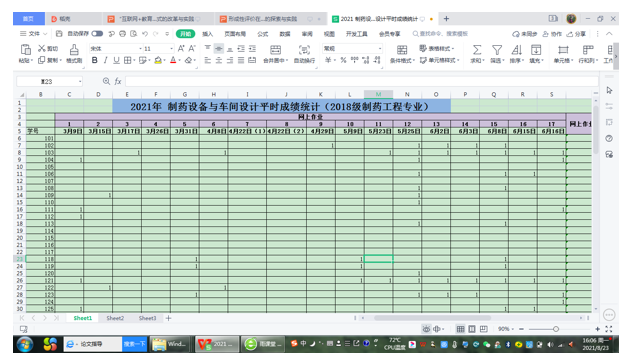This screenshot has height=360, width=640.
Task: Apply Bold formatting with the B icon
Action: coord(94,60)
